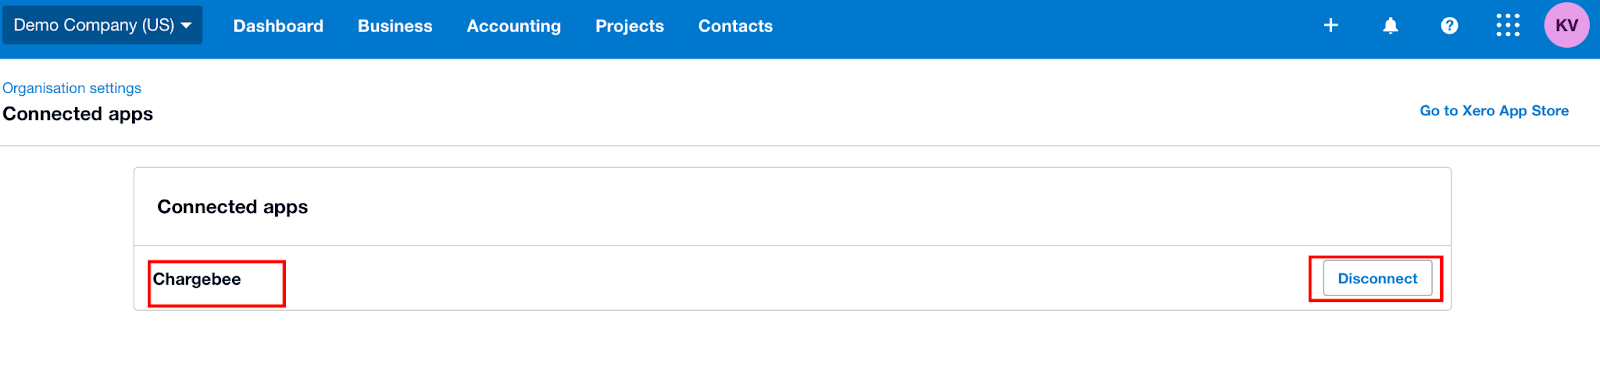Open notifications via the bell icon
Image resolution: width=1600 pixels, height=389 pixels.
(x=1390, y=25)
